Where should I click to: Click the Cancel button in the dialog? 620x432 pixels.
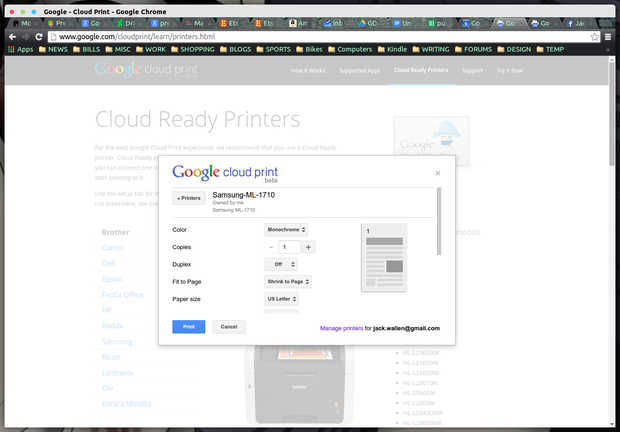[x=229, y=326]
